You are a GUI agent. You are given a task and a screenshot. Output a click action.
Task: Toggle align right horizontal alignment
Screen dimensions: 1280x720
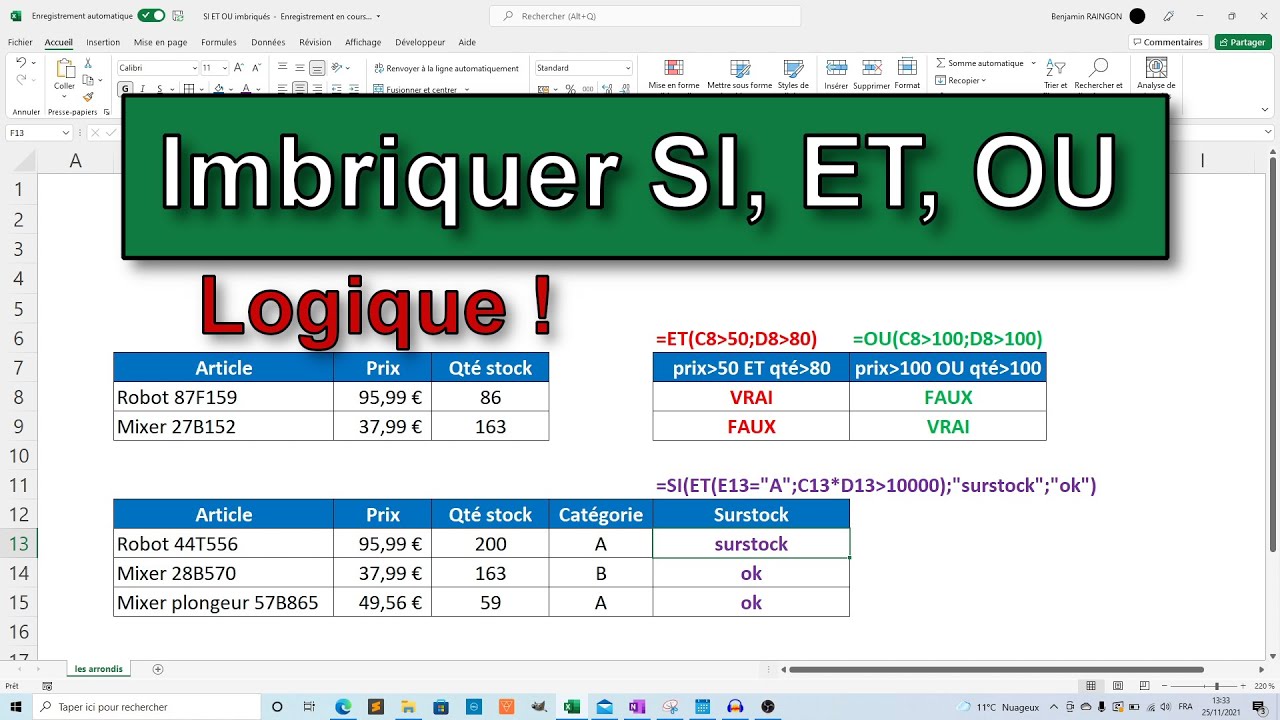(x=317, y=89)
